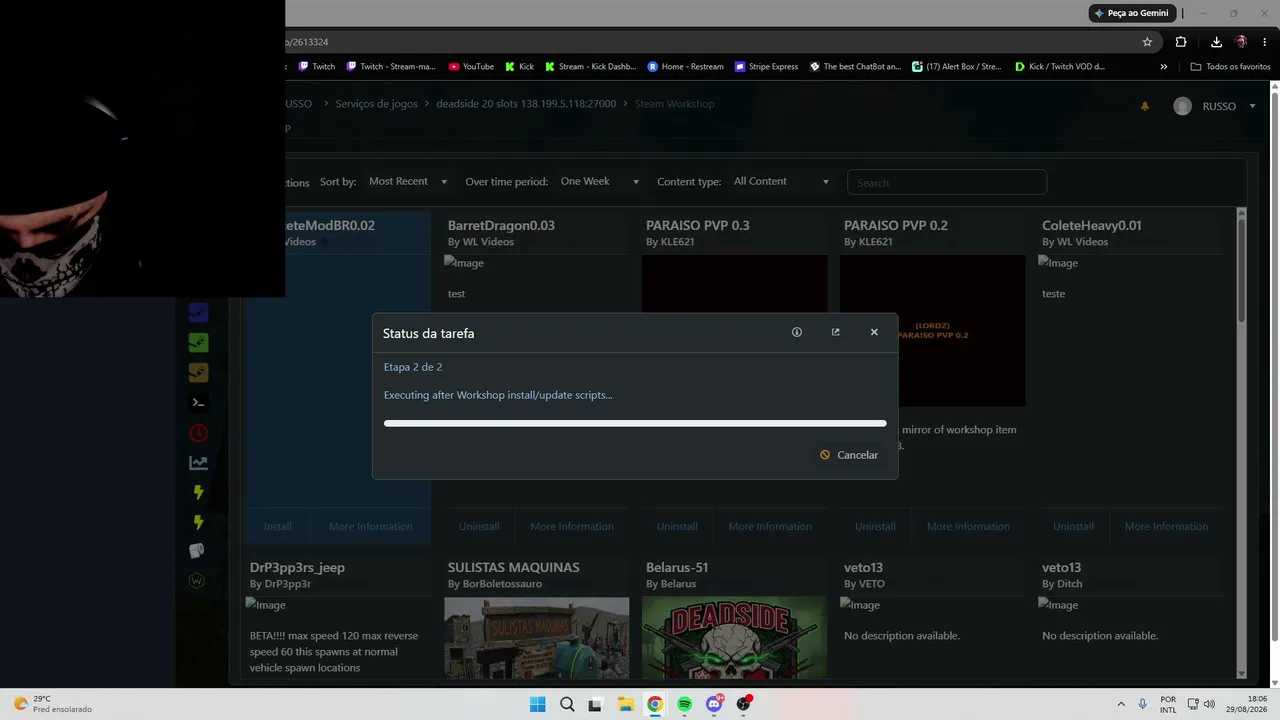This screenshot has width=1280, height=720.
Task: Open the Windows Start menu
Action: [x=537, y=704]
